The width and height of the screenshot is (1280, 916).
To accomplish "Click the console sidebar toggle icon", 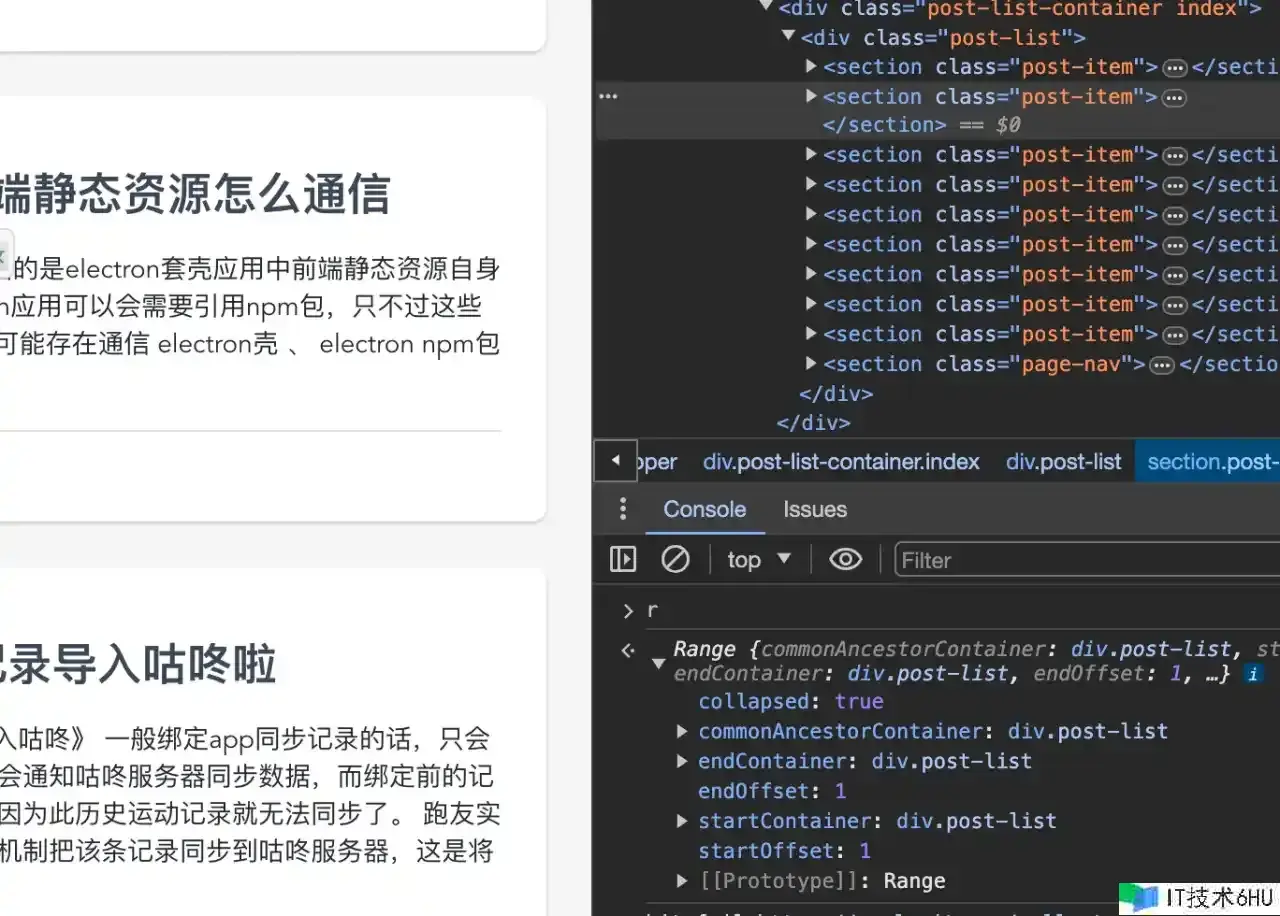I will point(623,559).
